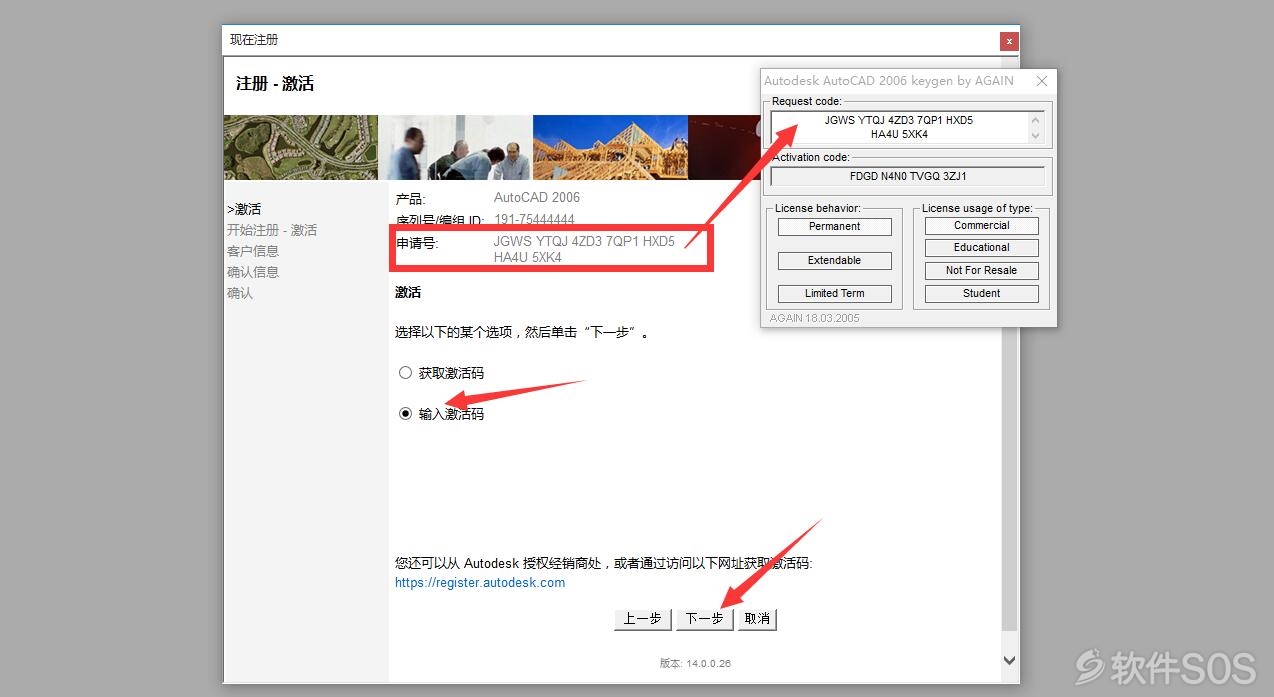
Task: Select Commercial license usage type
Action: click(x=982, y=226)
